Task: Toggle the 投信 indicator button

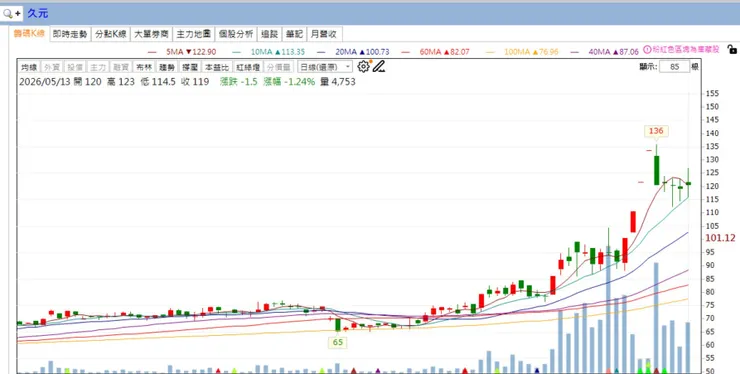Action: coord(74,67)
